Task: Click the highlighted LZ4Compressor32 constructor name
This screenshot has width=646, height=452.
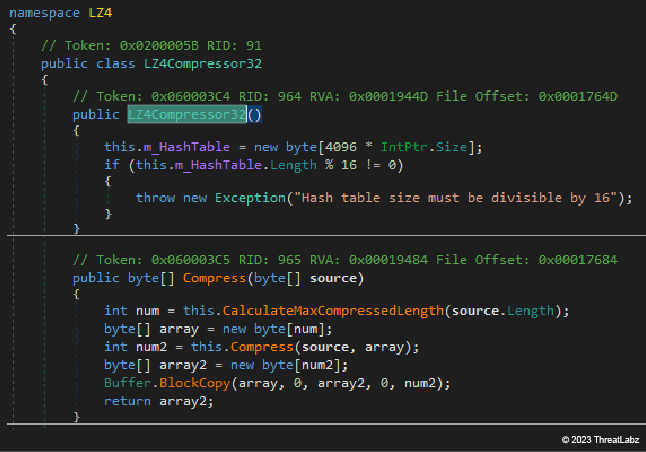Action: [187, 114]
